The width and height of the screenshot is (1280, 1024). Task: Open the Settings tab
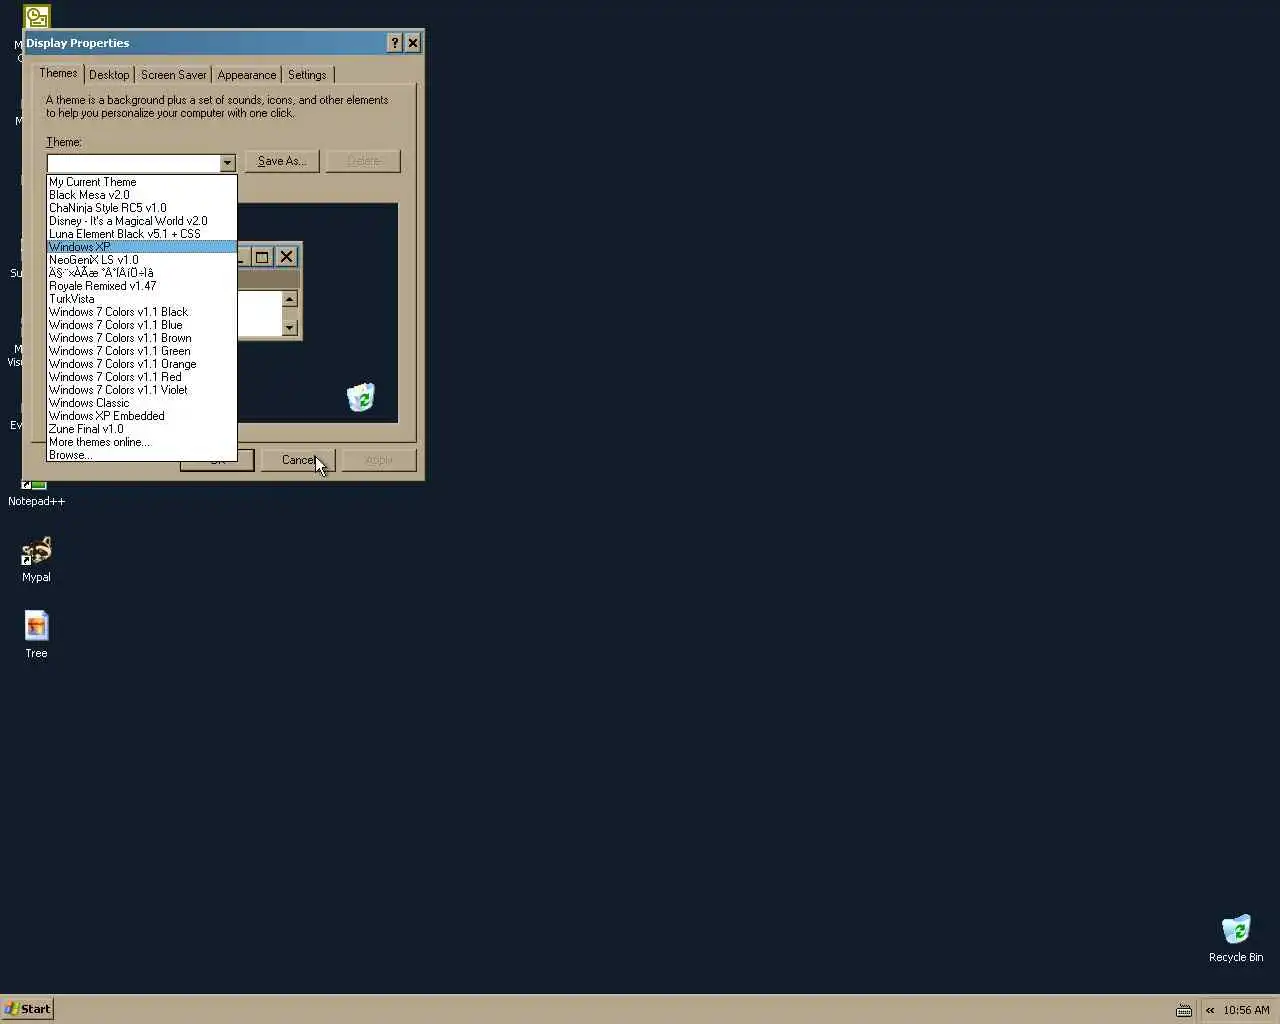tap(307, 75)
